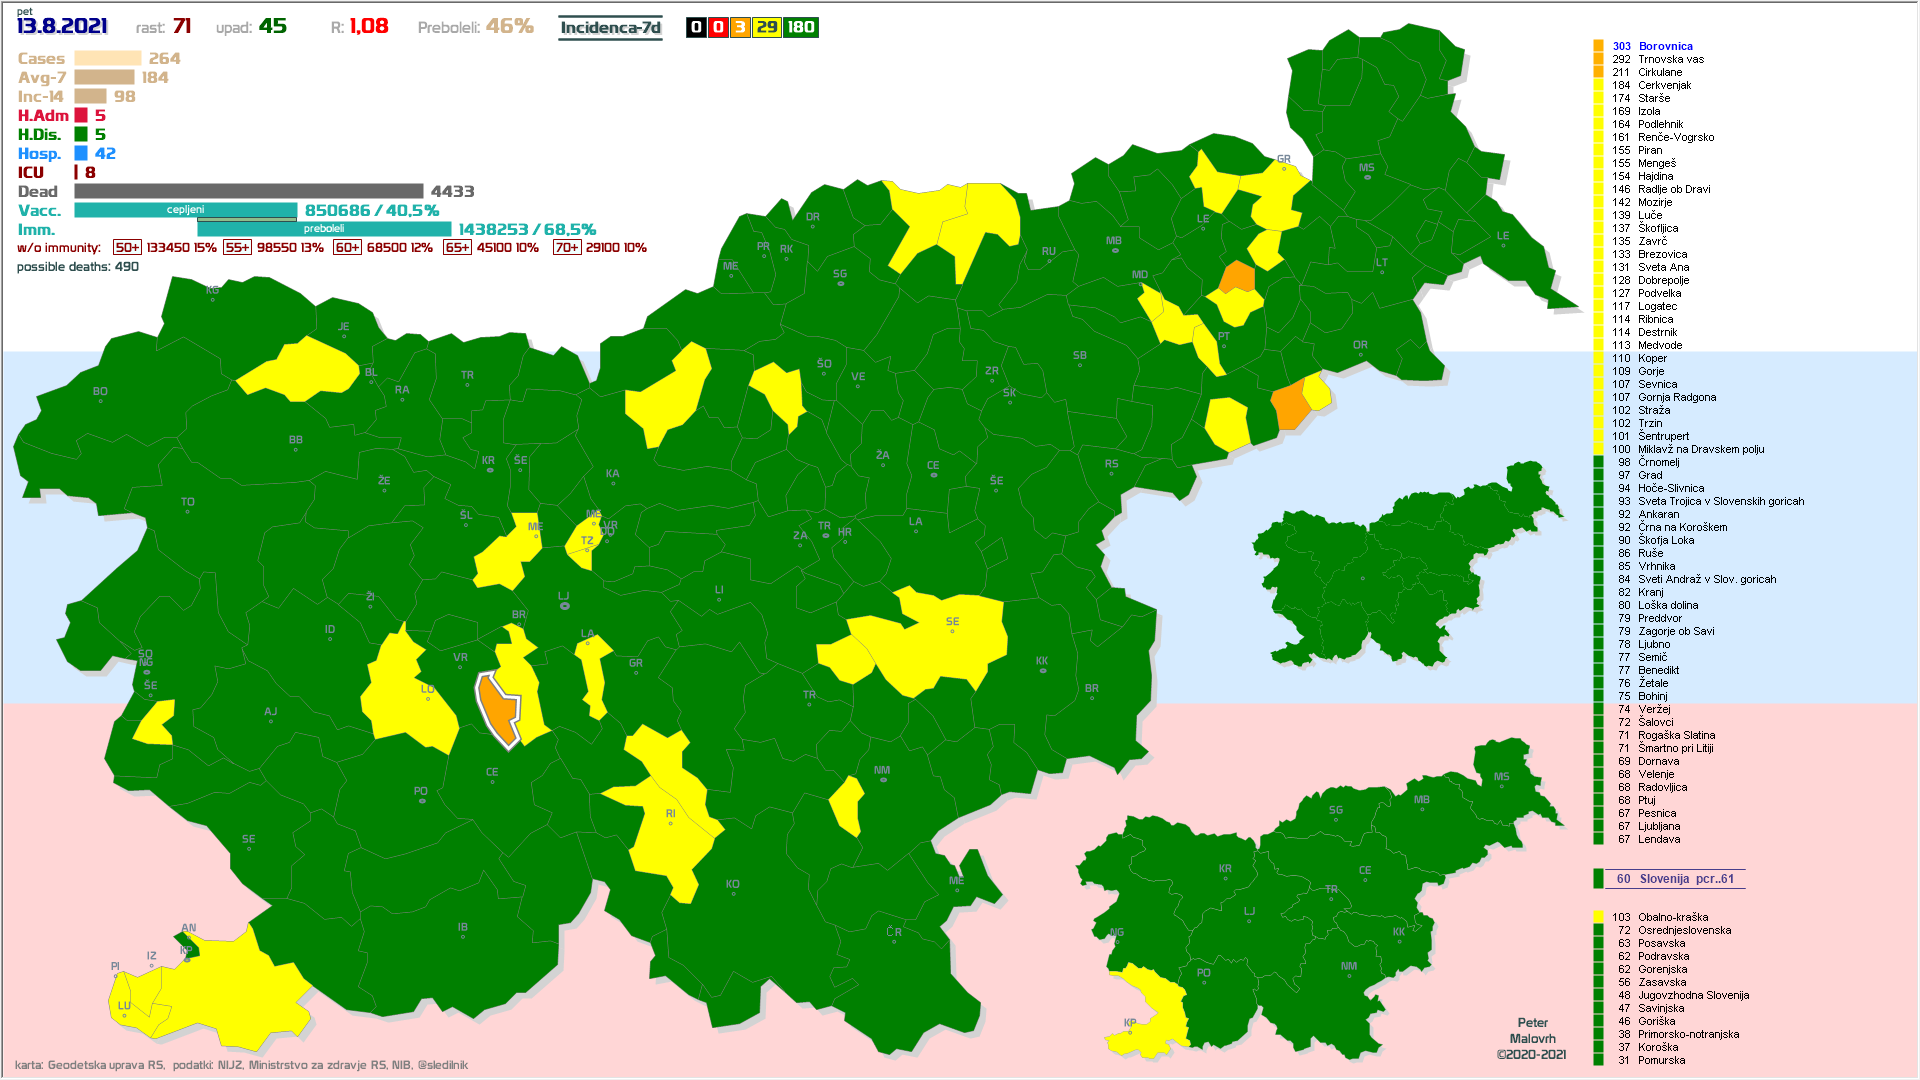Select the 70+ age group box
The image size is (1920, 1080).
point(566,247)
